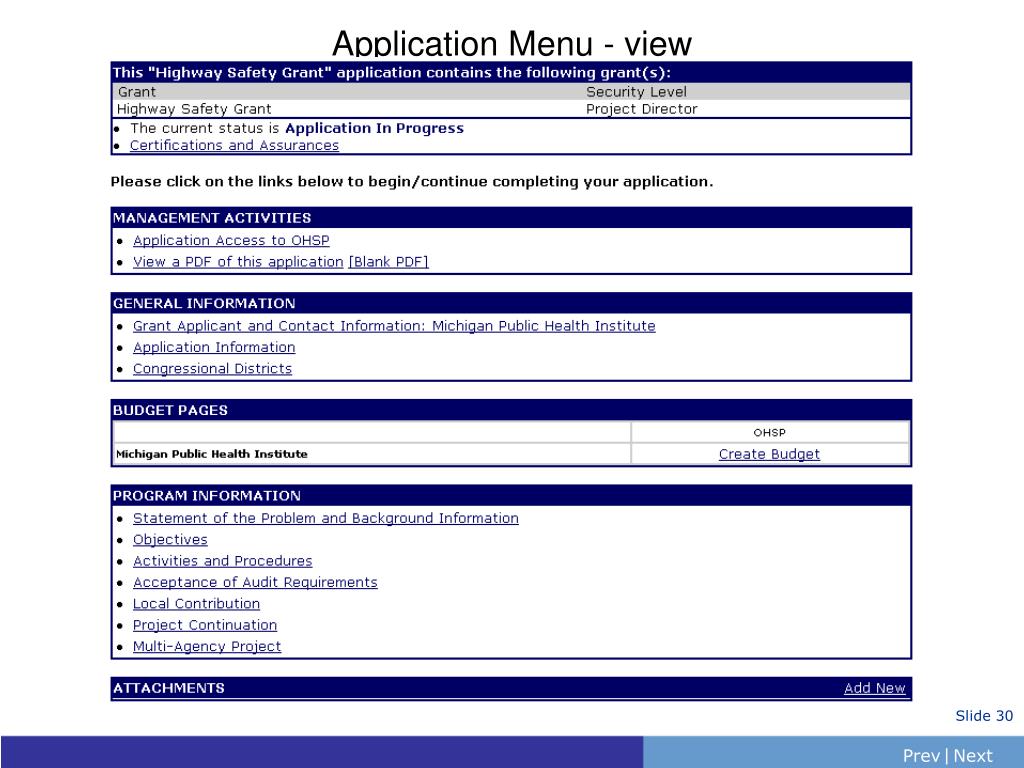This screenshot has height=768, width=1024.
Task: Open the Local Contribution link
Action: click(x=197, y=603)
